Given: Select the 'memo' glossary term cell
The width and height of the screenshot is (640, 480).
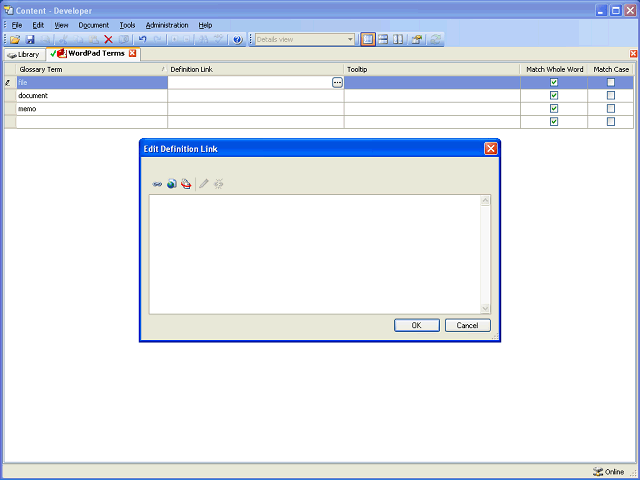Looking at the screenshot, I should (x=92, y=109).
